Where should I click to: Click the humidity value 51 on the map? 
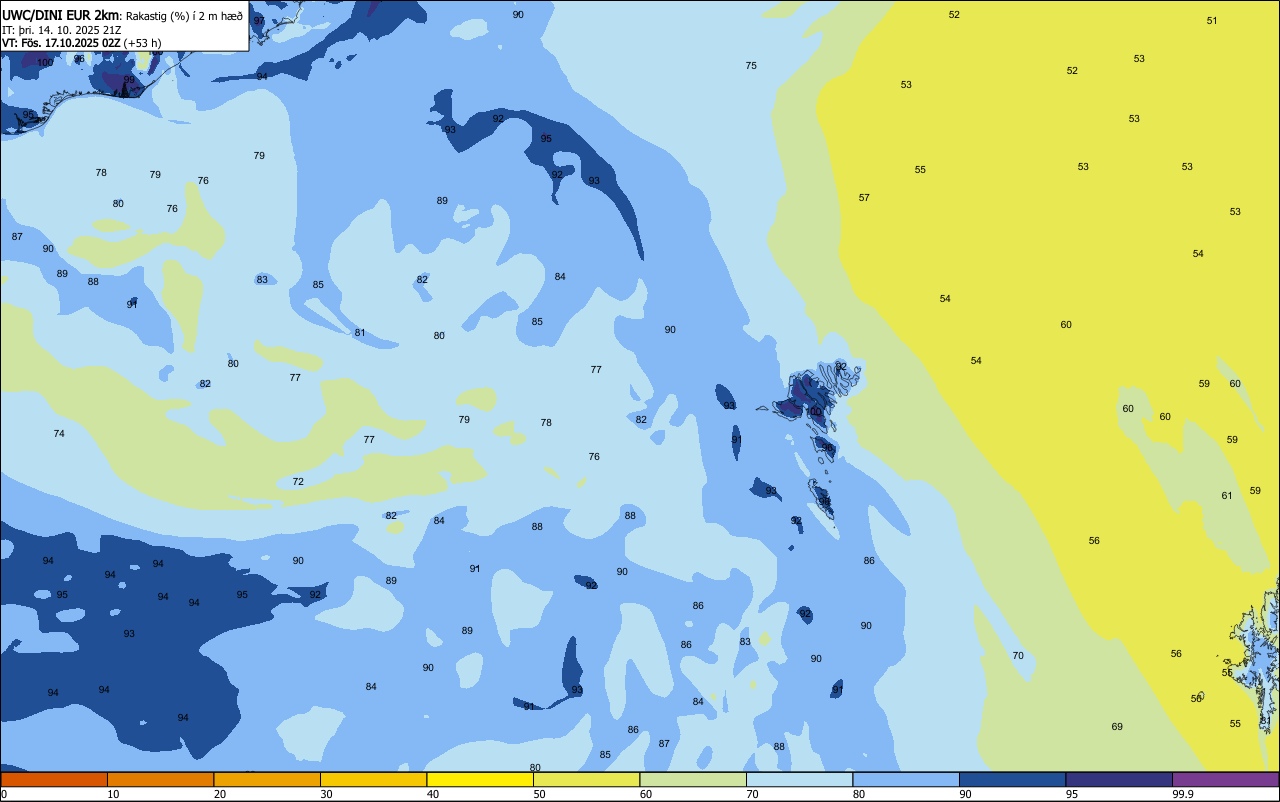[x=1212, y=20]
